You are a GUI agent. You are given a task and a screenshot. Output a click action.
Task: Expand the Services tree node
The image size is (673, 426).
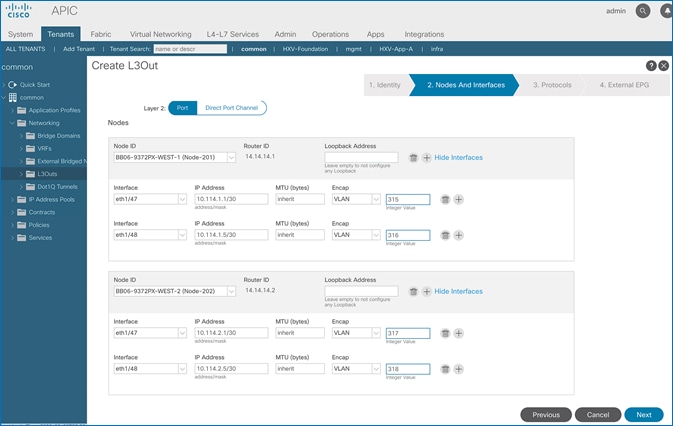(12, 238)
